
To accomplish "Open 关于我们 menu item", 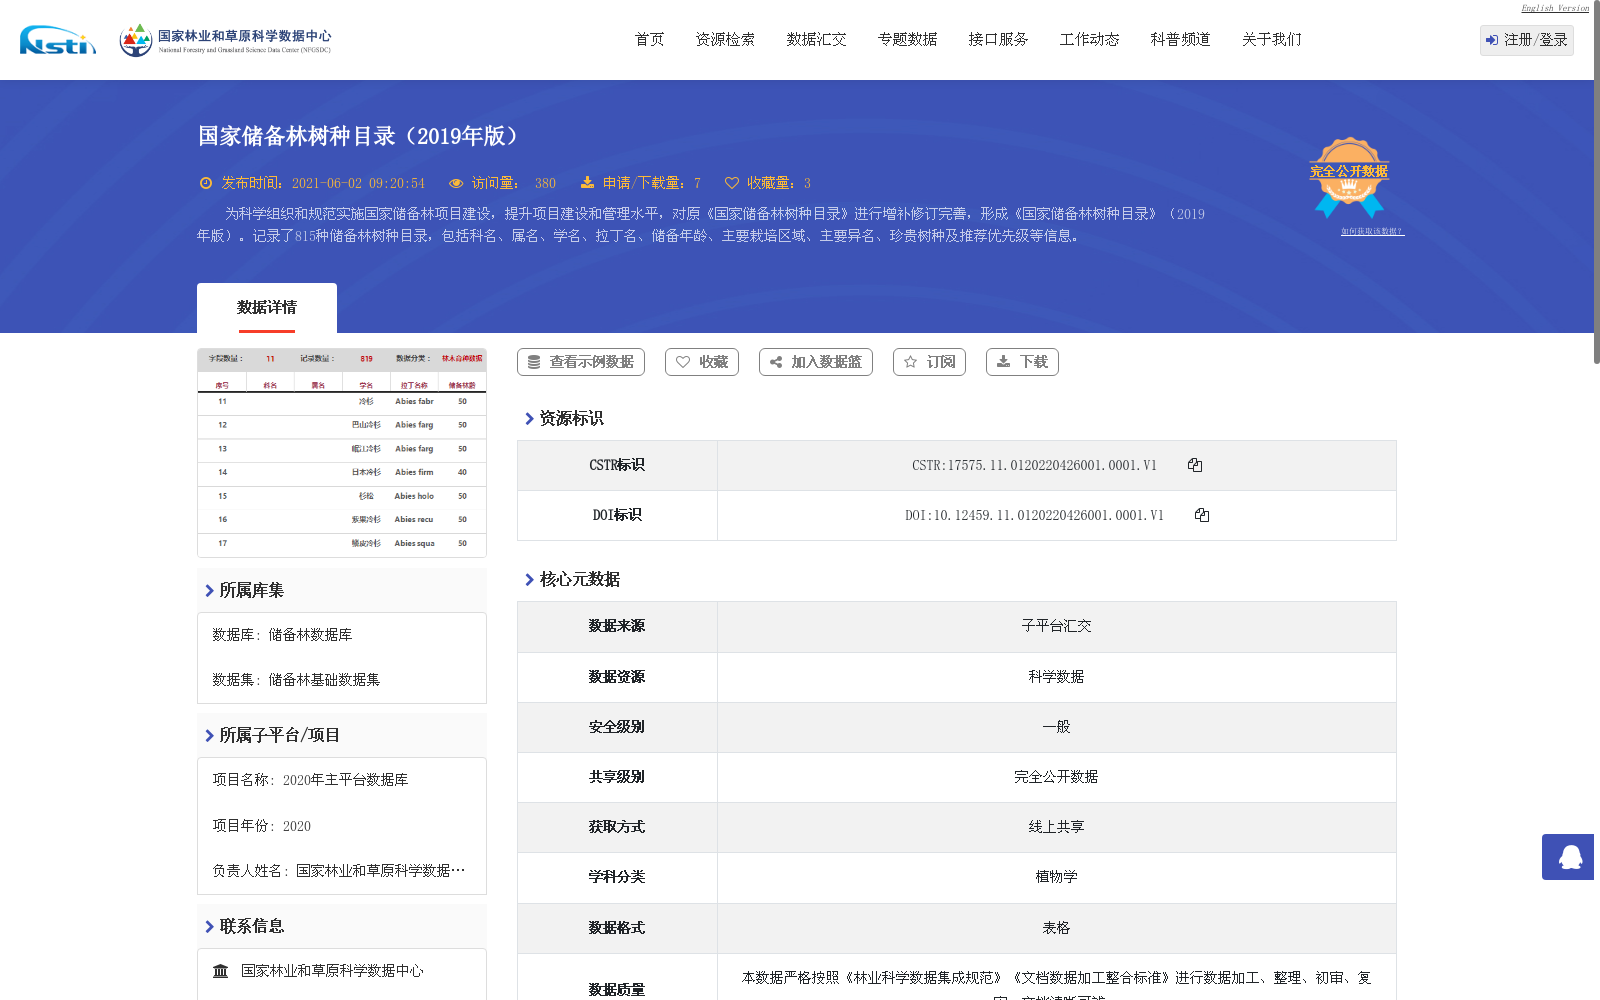I will pos(1271,40).
